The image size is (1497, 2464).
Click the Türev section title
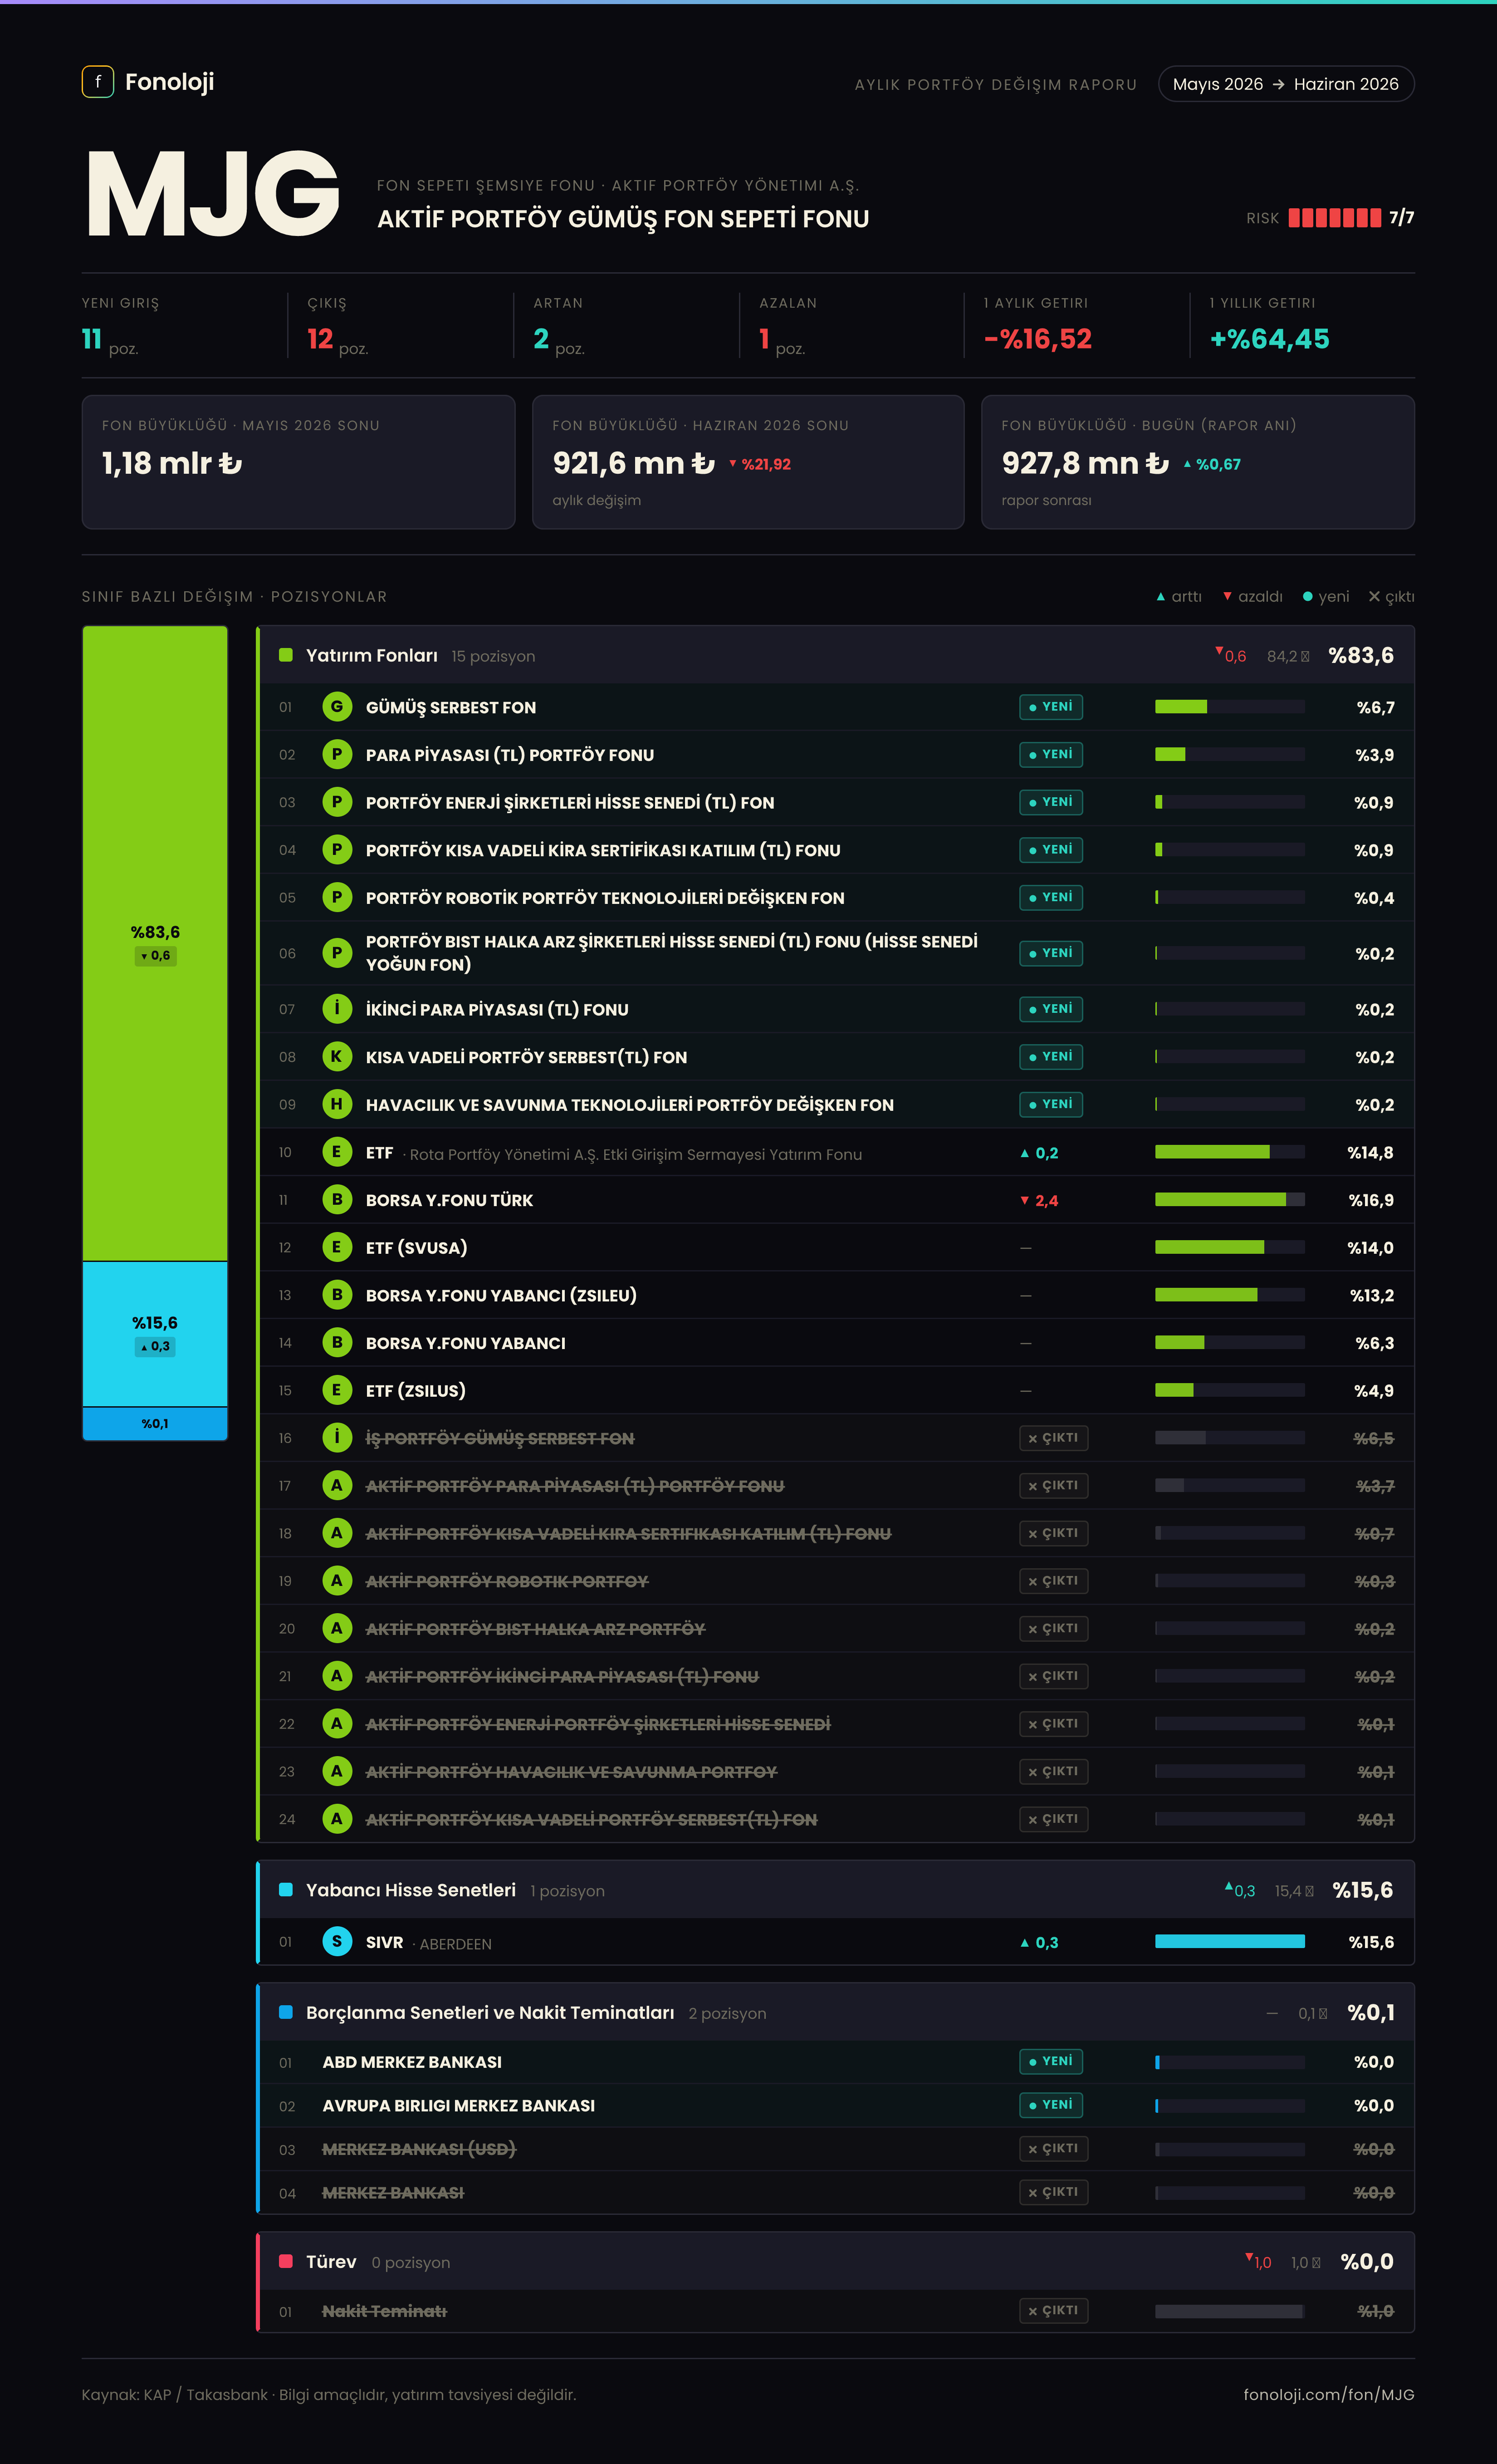(331, 2261)
